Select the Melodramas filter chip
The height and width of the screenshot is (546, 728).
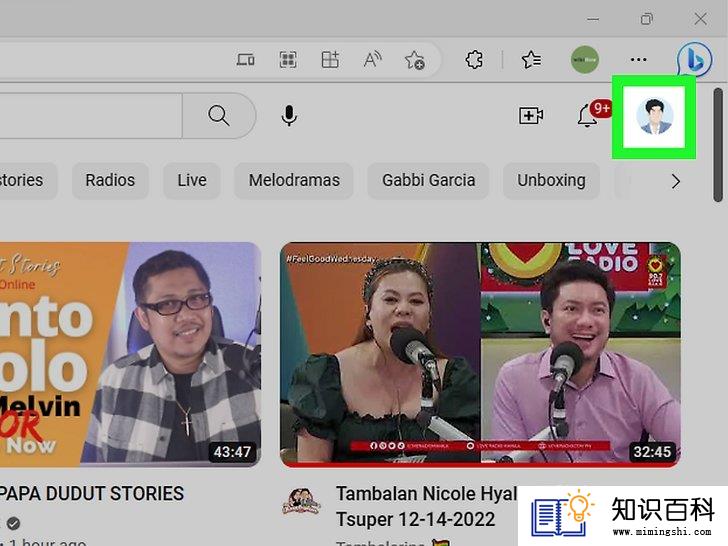294,180
